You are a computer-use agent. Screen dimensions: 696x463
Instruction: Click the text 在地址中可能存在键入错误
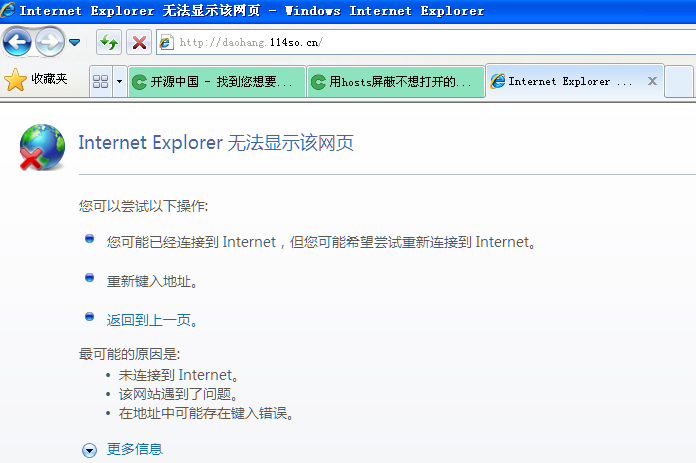click(x=206, y=413)
